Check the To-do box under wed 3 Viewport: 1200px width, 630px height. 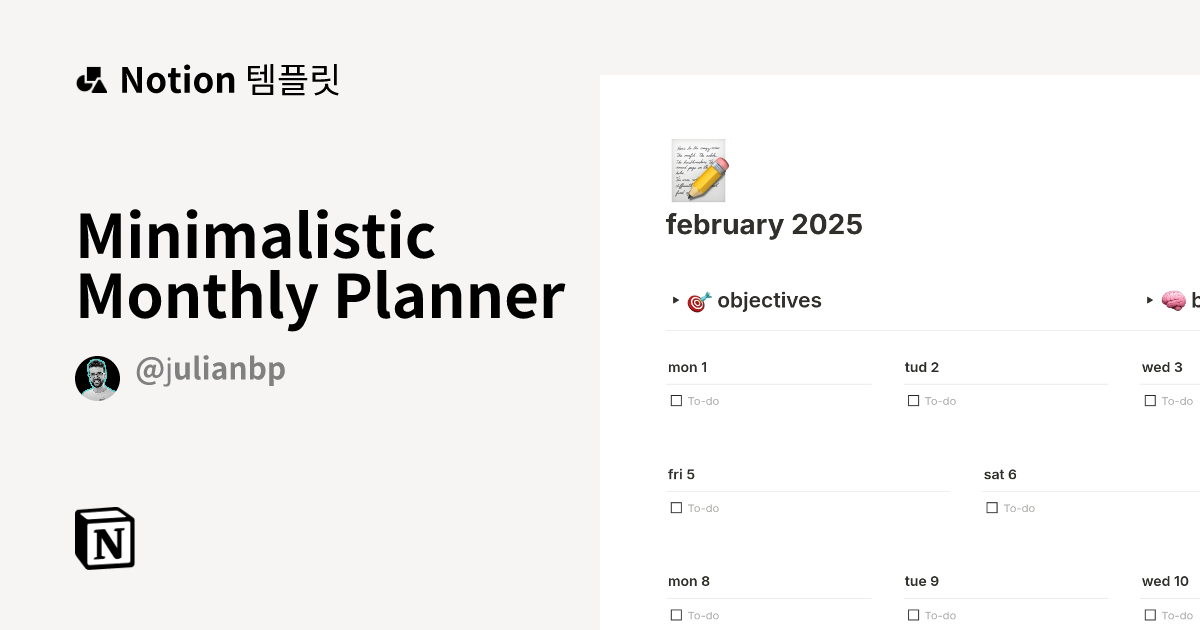[x=1150, y=400]
